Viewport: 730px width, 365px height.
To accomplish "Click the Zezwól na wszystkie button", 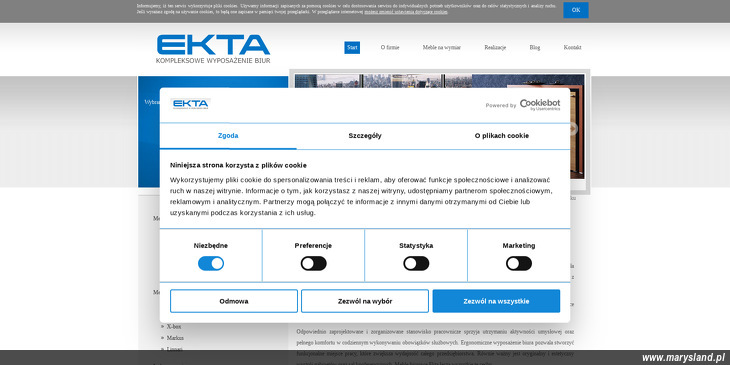I will pyautogui.click(x=496, y=301).
